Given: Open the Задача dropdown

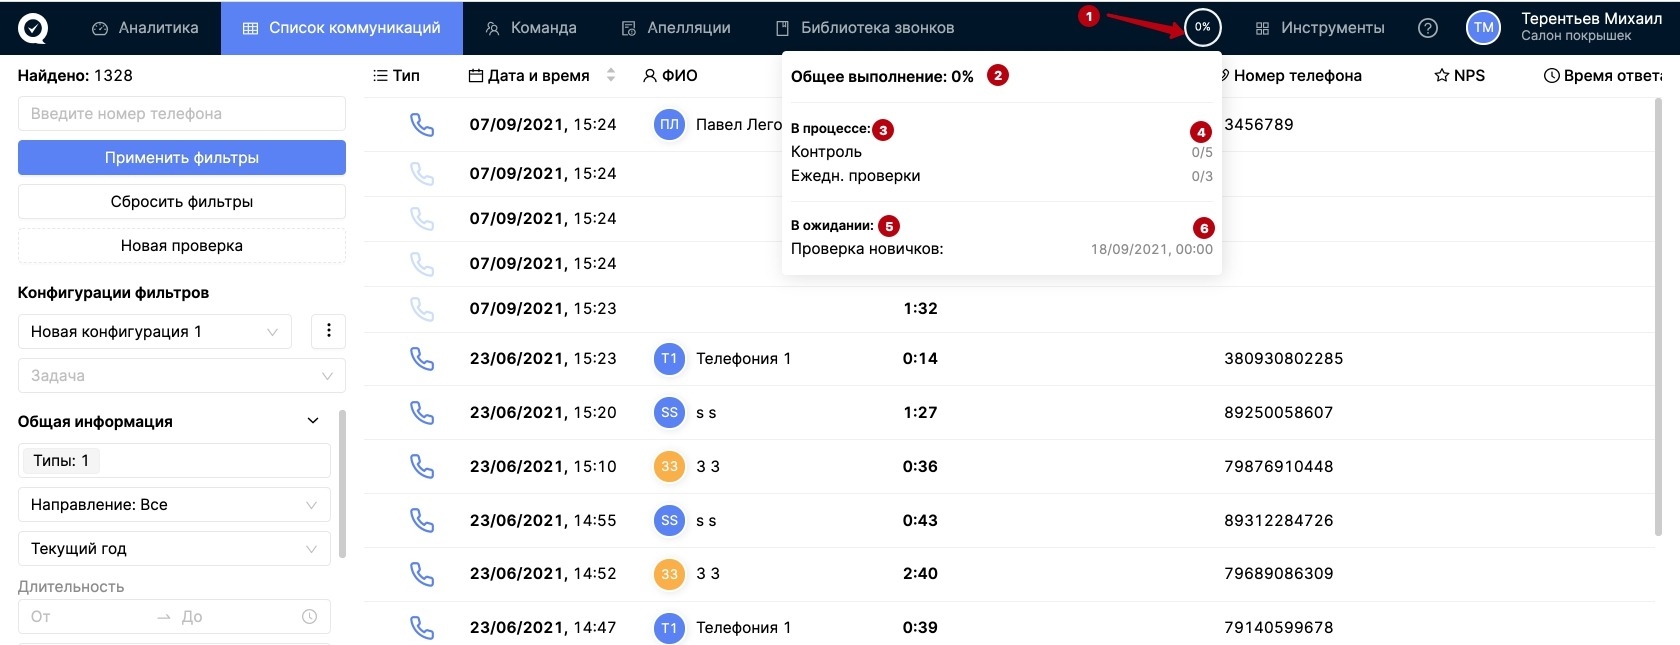Looking at the screenshot, I should click(x=181, y=376).
